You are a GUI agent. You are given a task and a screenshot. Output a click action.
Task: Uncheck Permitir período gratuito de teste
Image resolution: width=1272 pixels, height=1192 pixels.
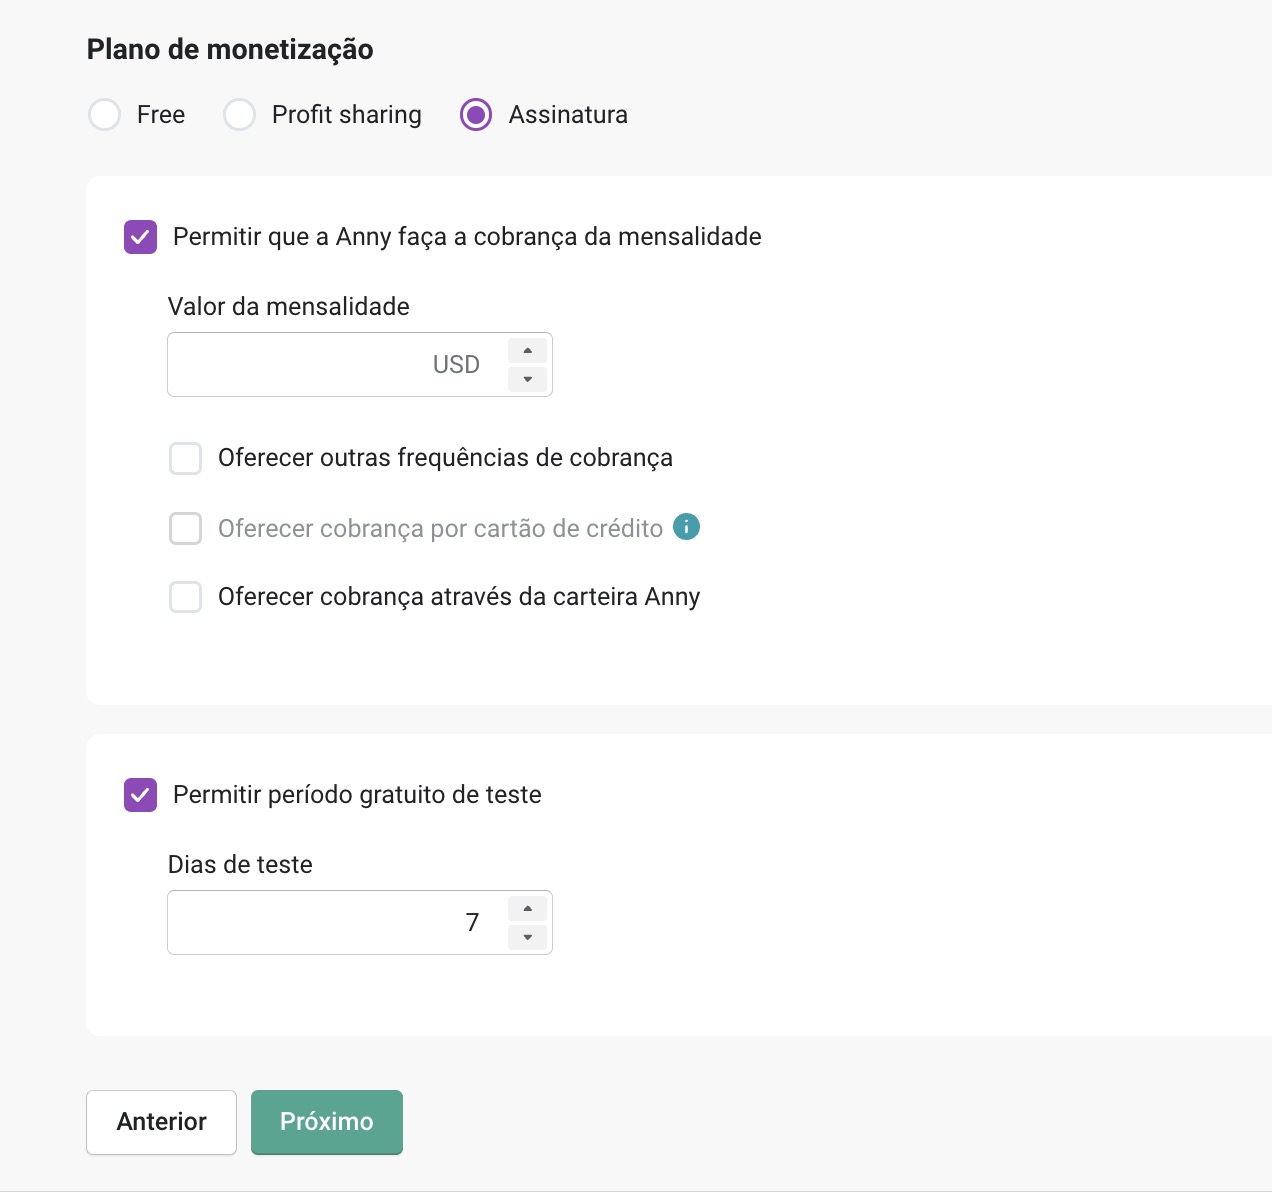(140, 795)
